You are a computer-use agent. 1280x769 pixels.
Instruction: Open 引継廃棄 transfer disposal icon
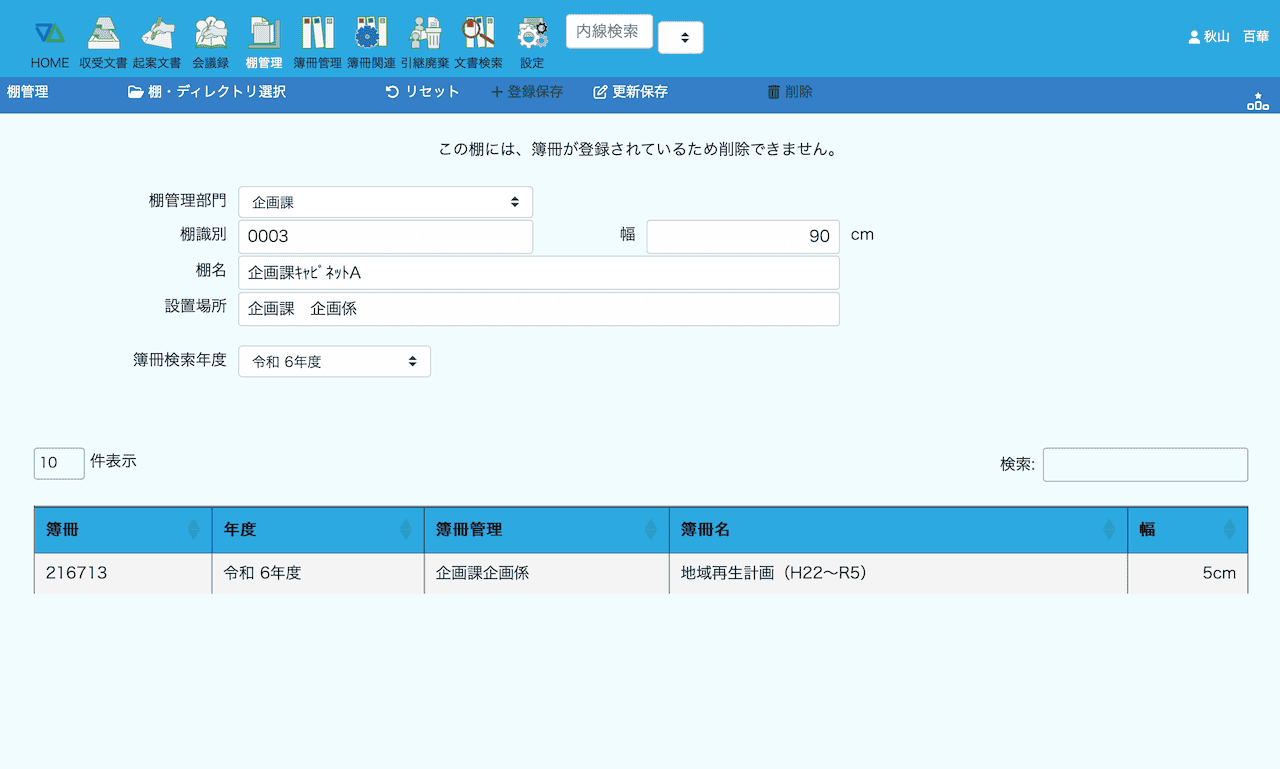point(425,34)
